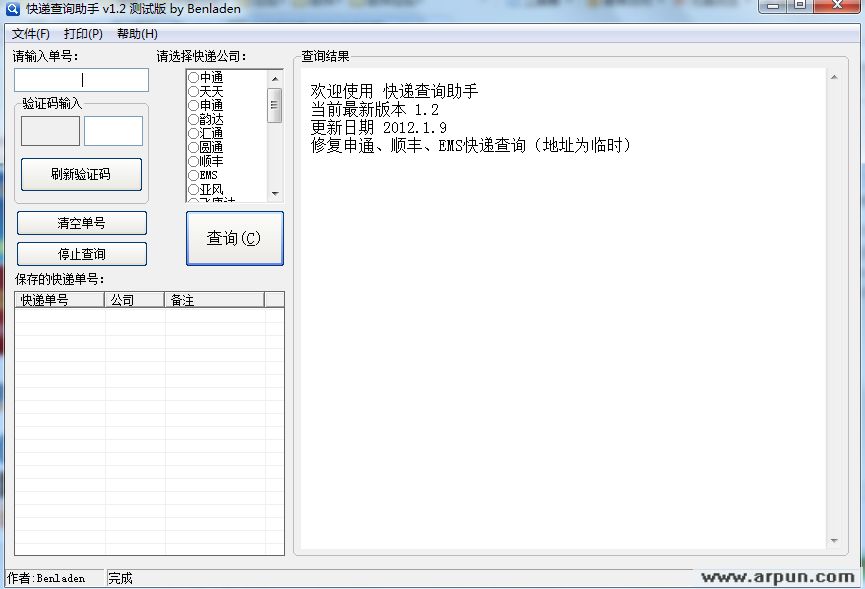Open the 打印(P) menu

(x=83, y=34)
